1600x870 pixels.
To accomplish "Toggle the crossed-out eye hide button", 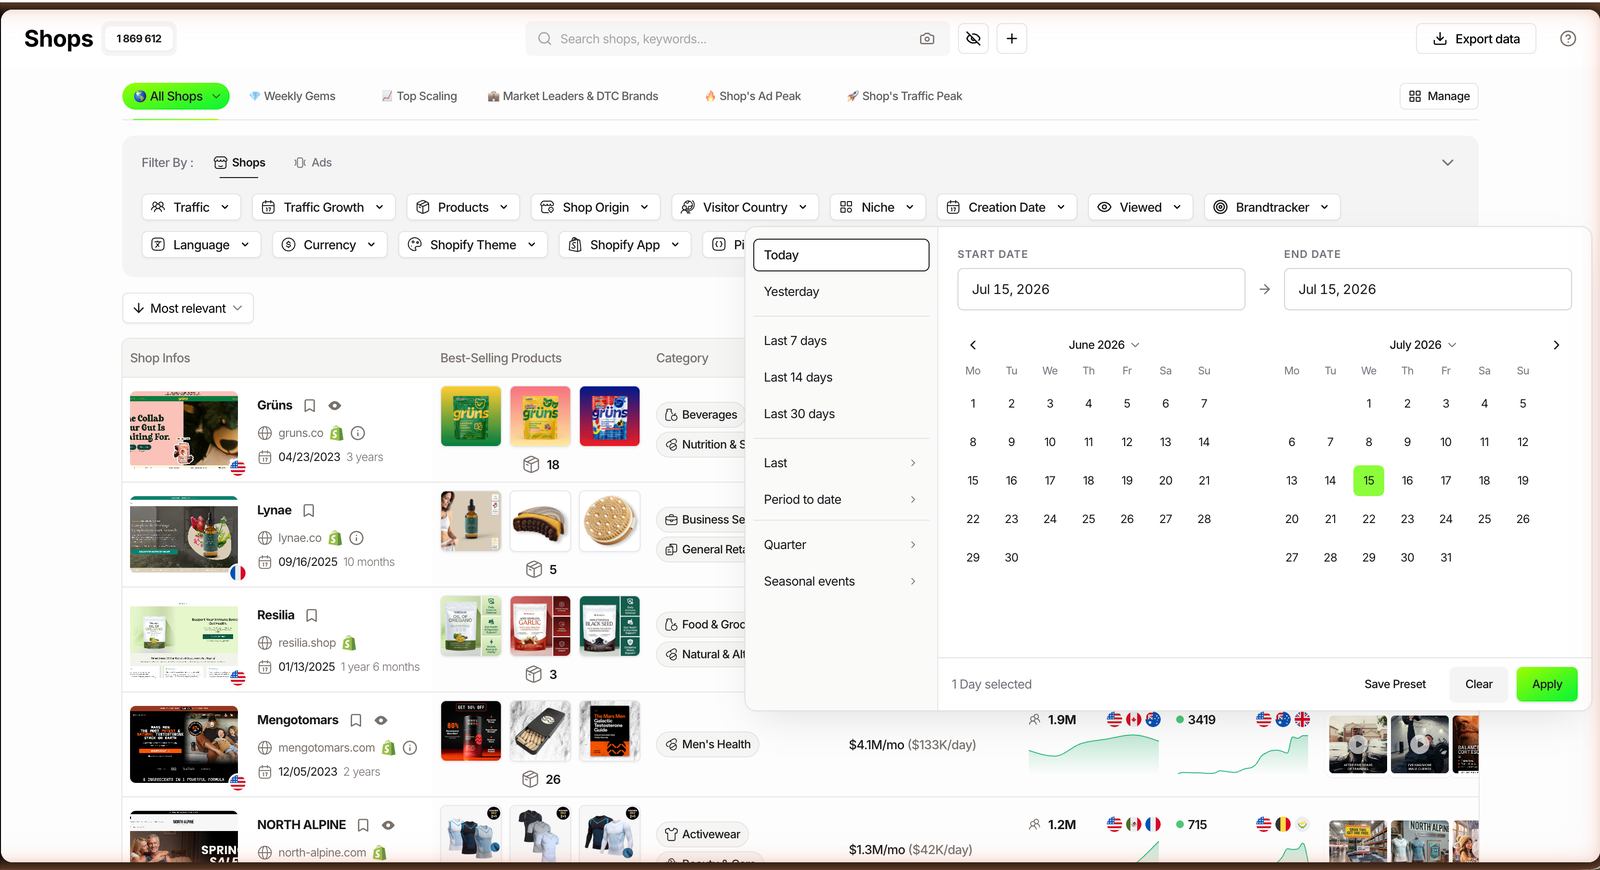I will (x=973, y=39).
